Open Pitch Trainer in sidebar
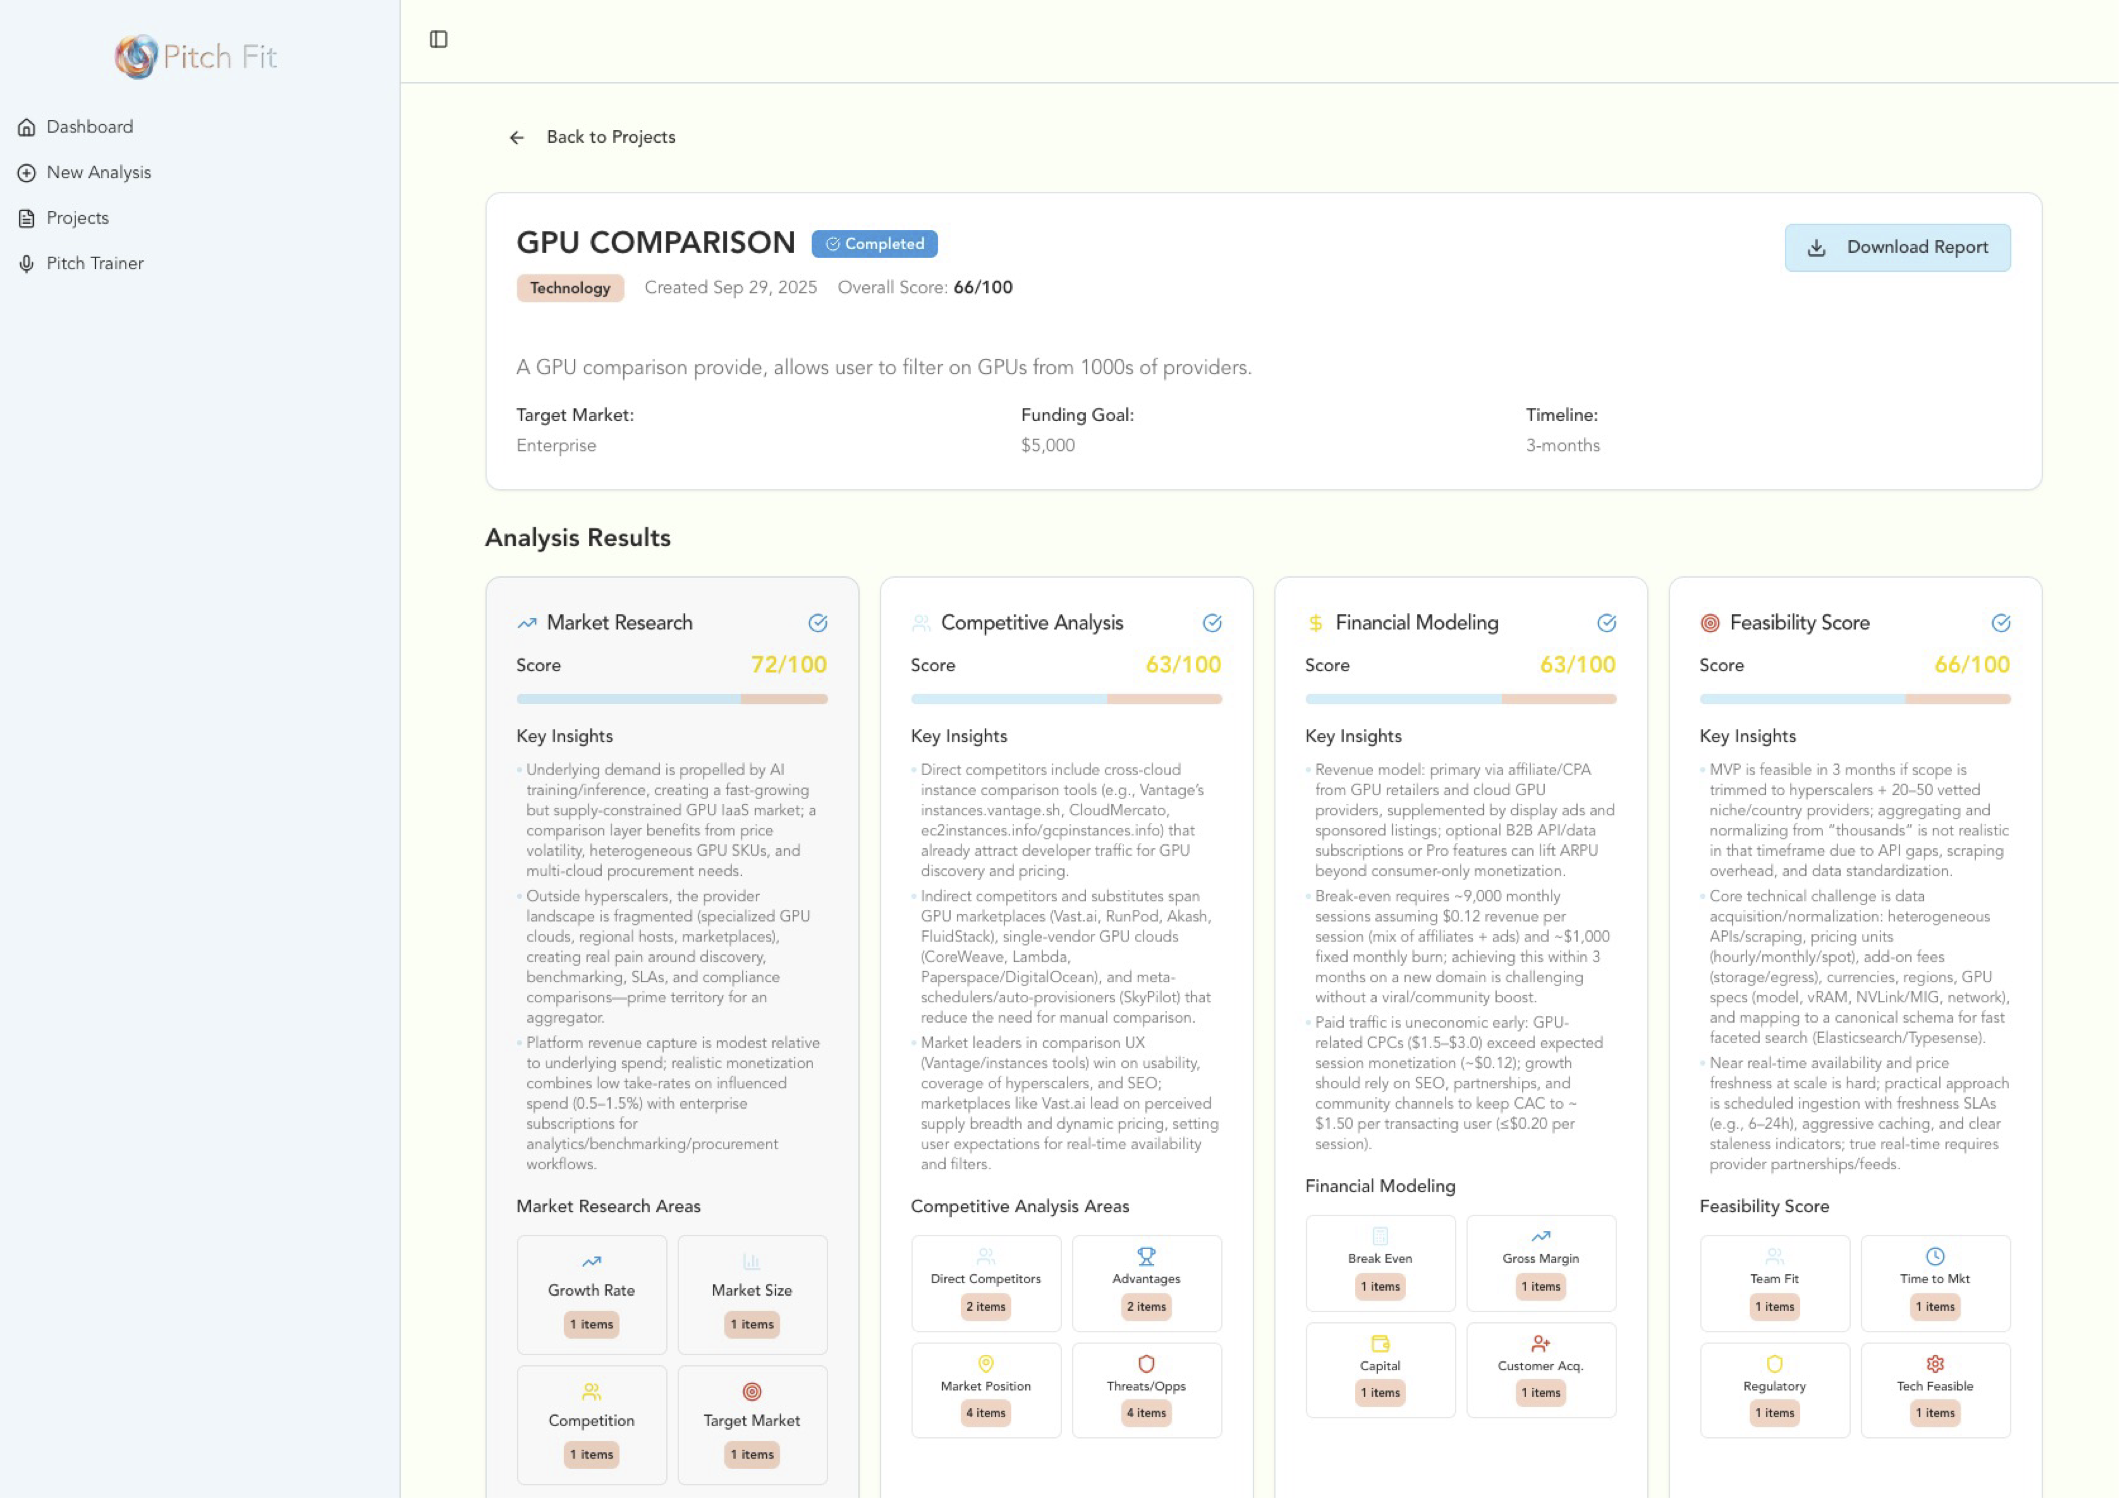2120x1500 pixels. 95,263
